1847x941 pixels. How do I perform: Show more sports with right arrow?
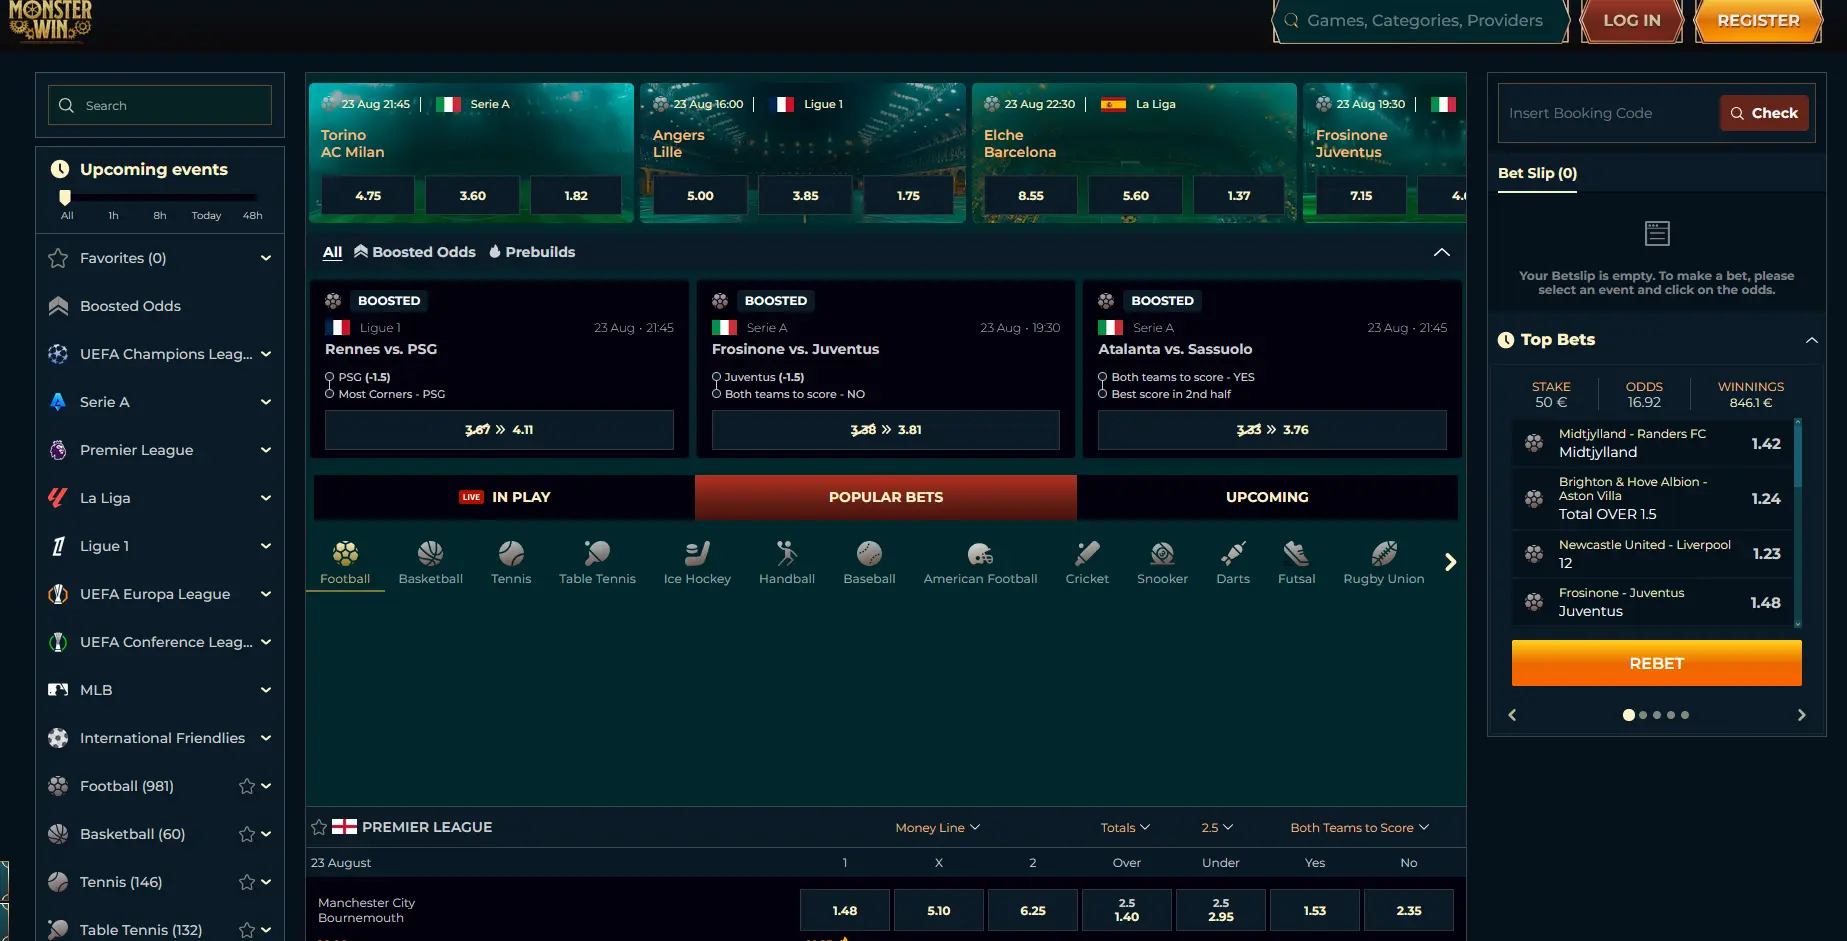(x=1450, y=562)
